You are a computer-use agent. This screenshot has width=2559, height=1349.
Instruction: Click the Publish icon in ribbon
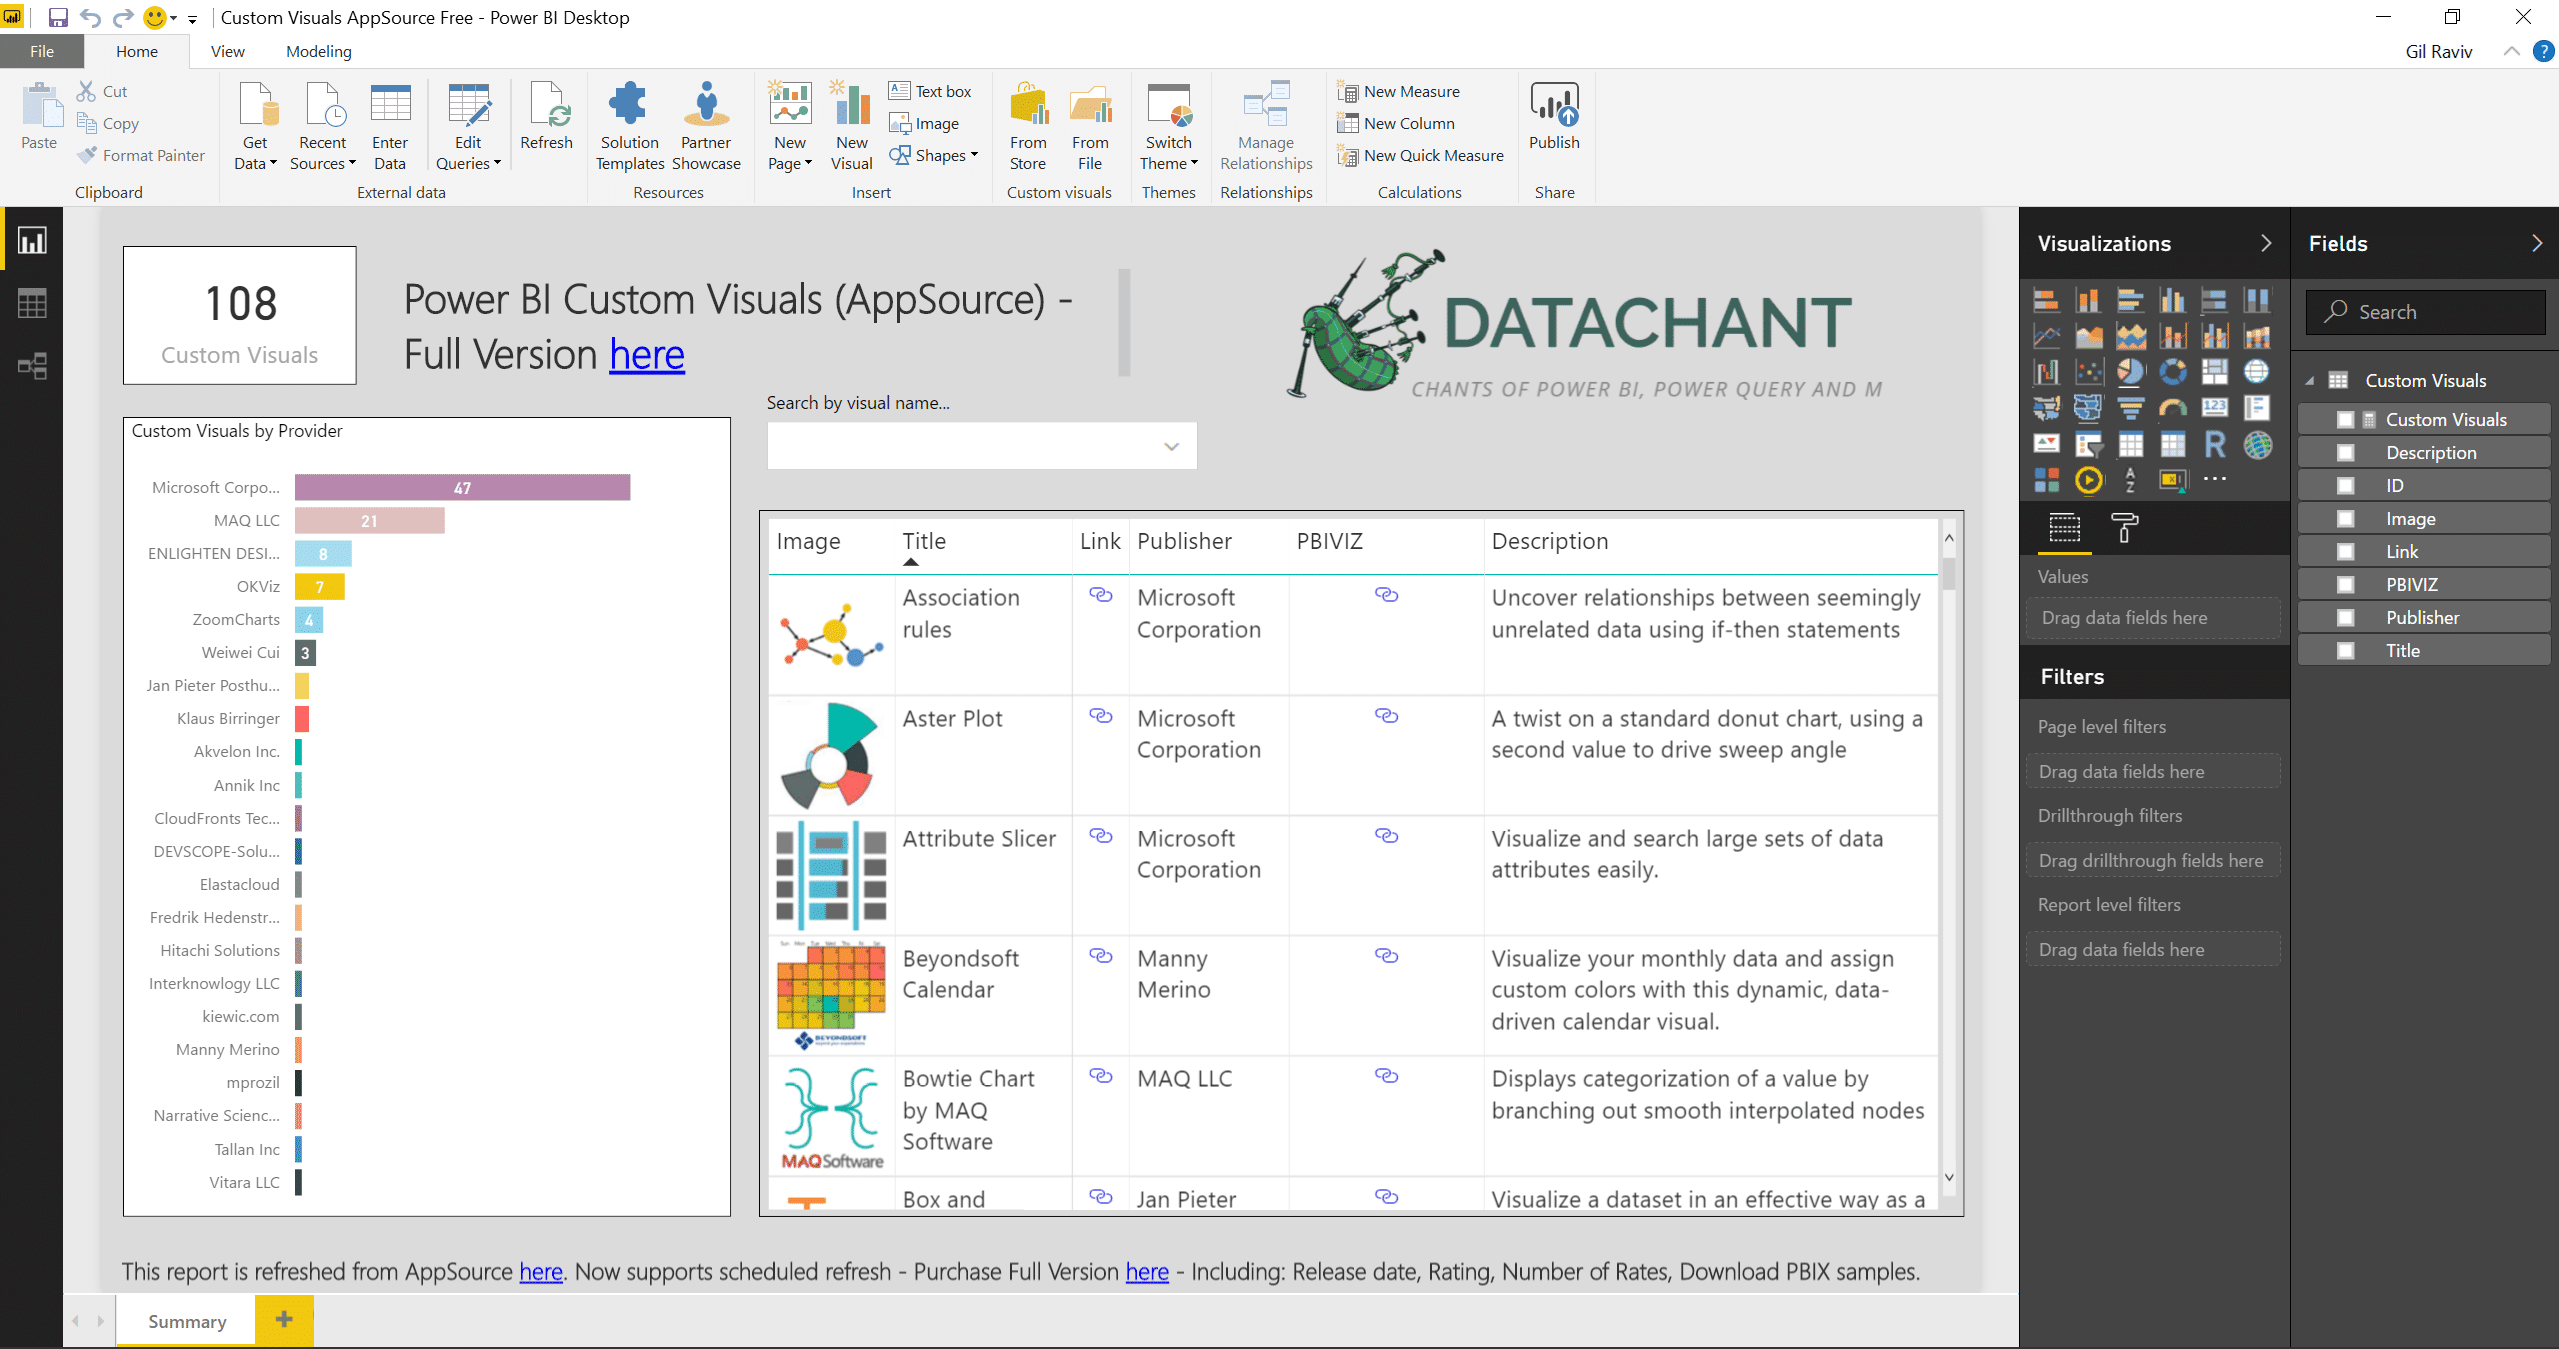1554,106
